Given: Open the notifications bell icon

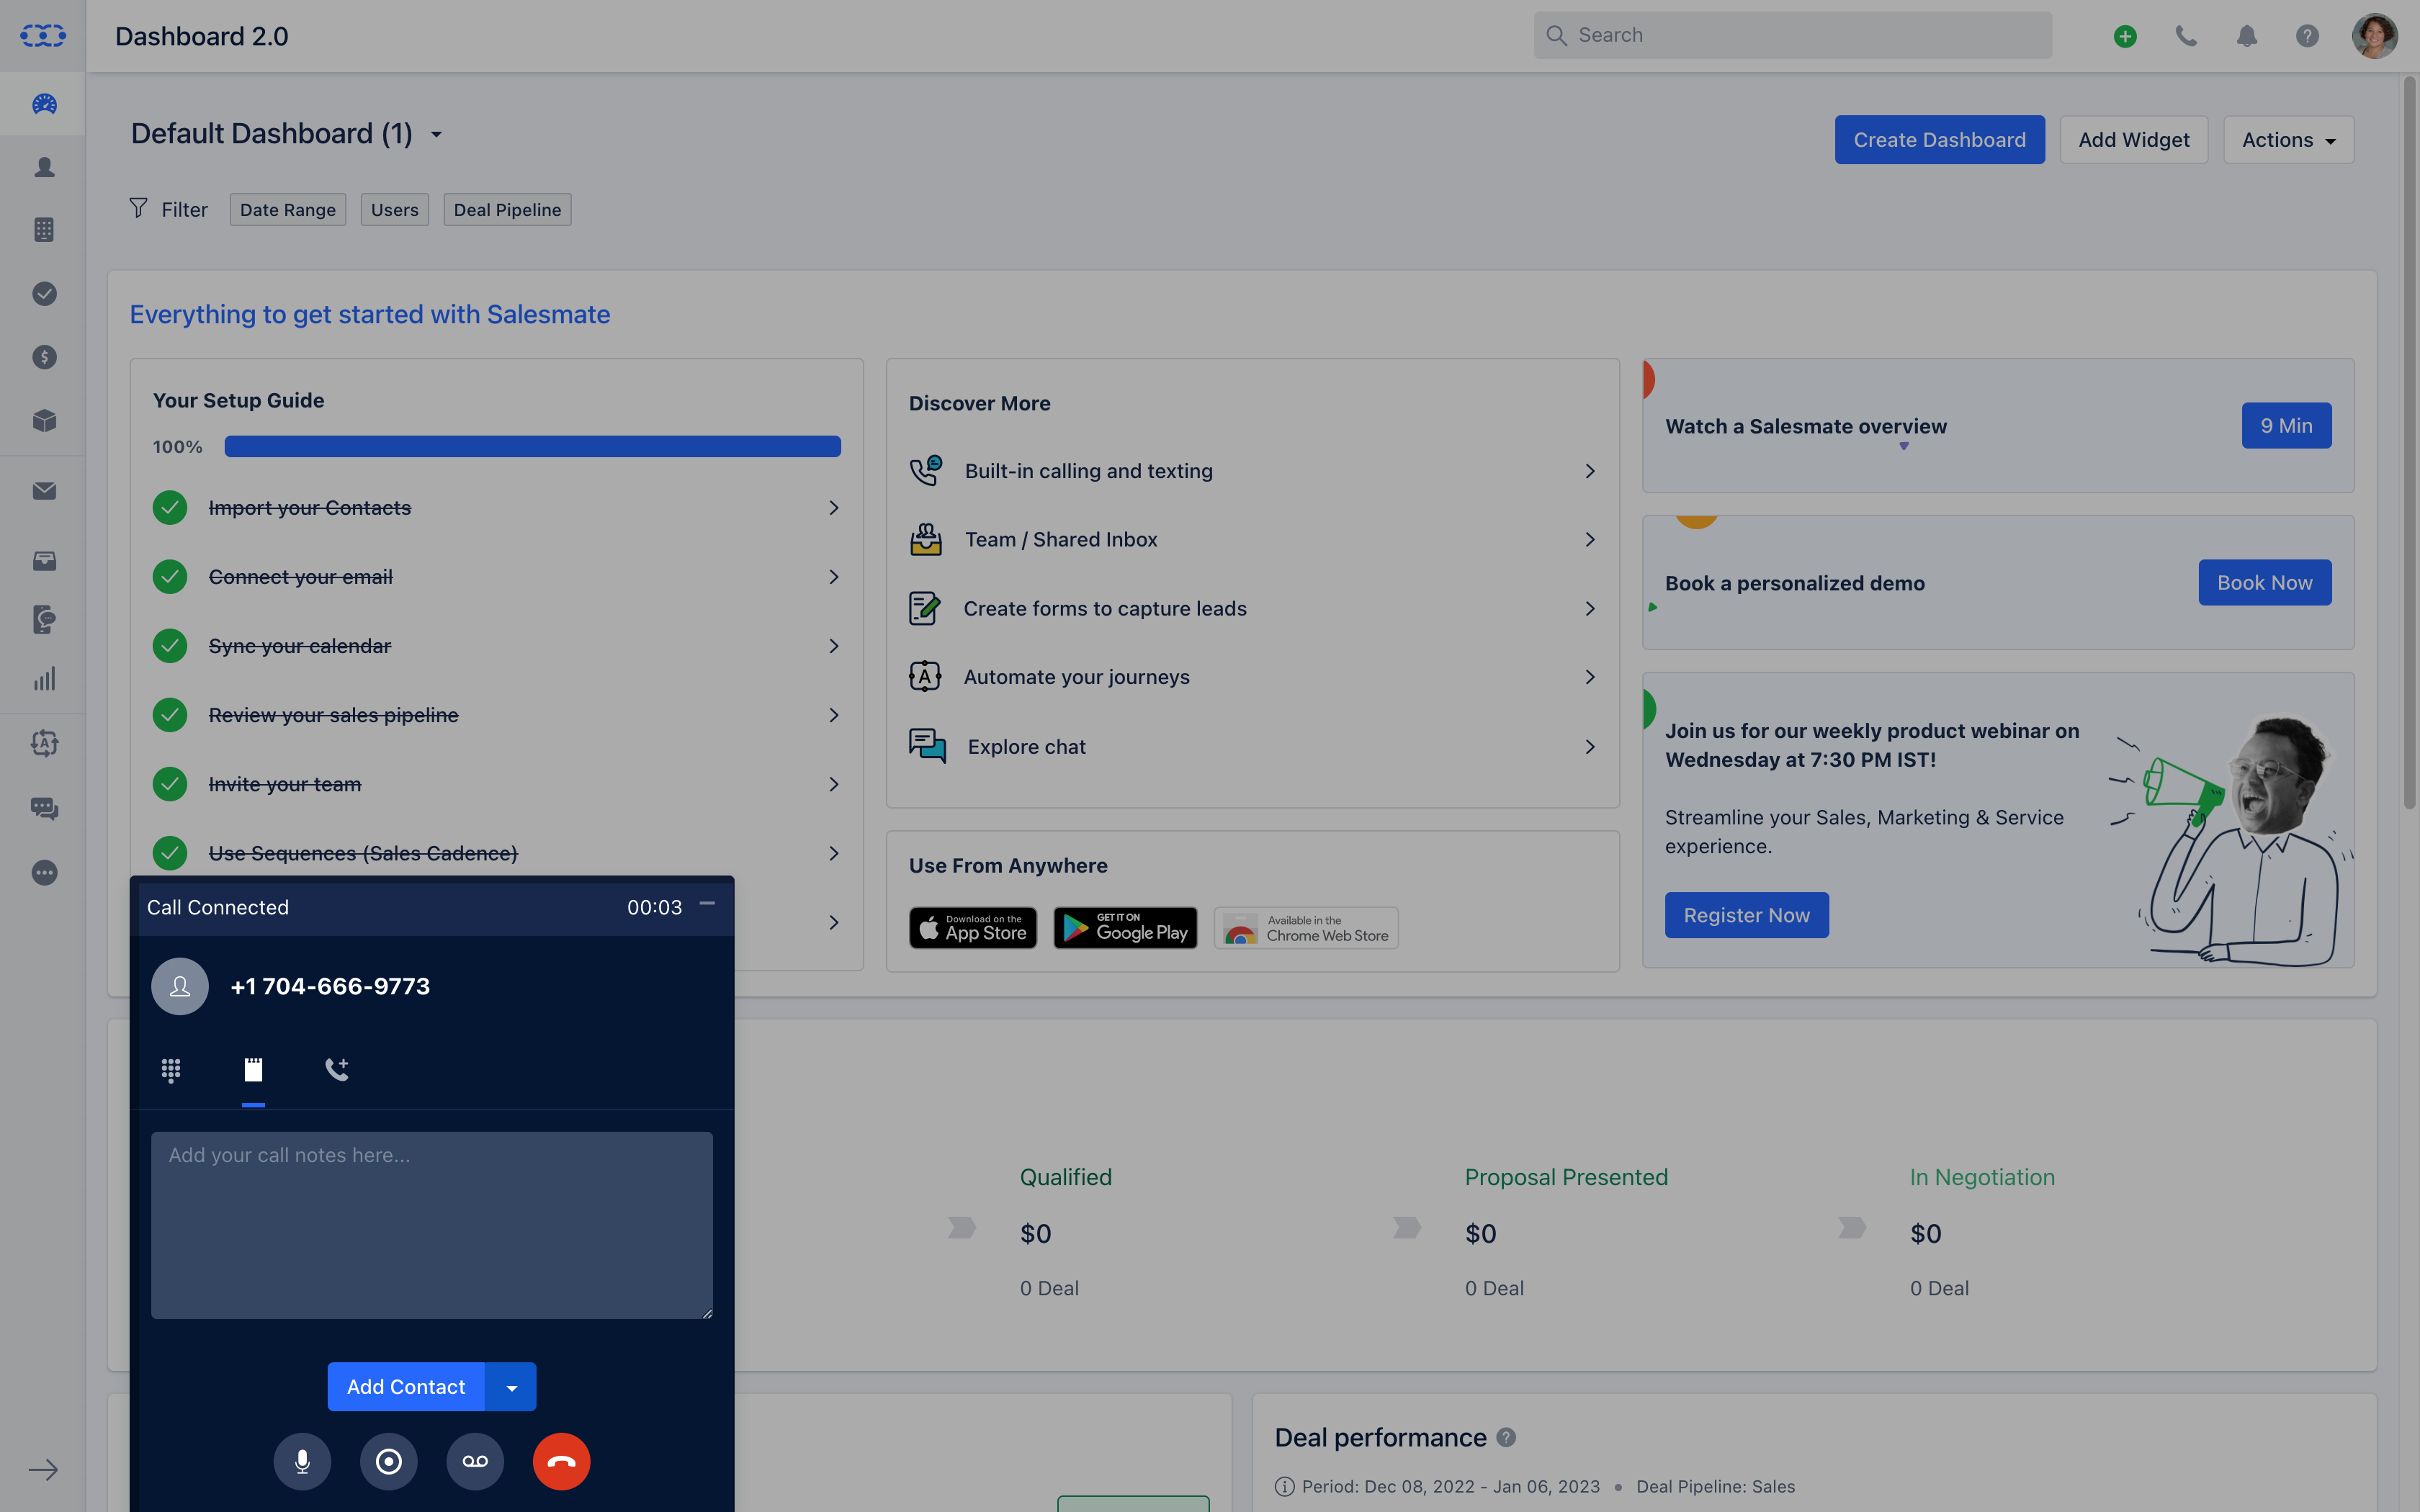Looking at the screenshot, I should click(x=2247, y=36).
